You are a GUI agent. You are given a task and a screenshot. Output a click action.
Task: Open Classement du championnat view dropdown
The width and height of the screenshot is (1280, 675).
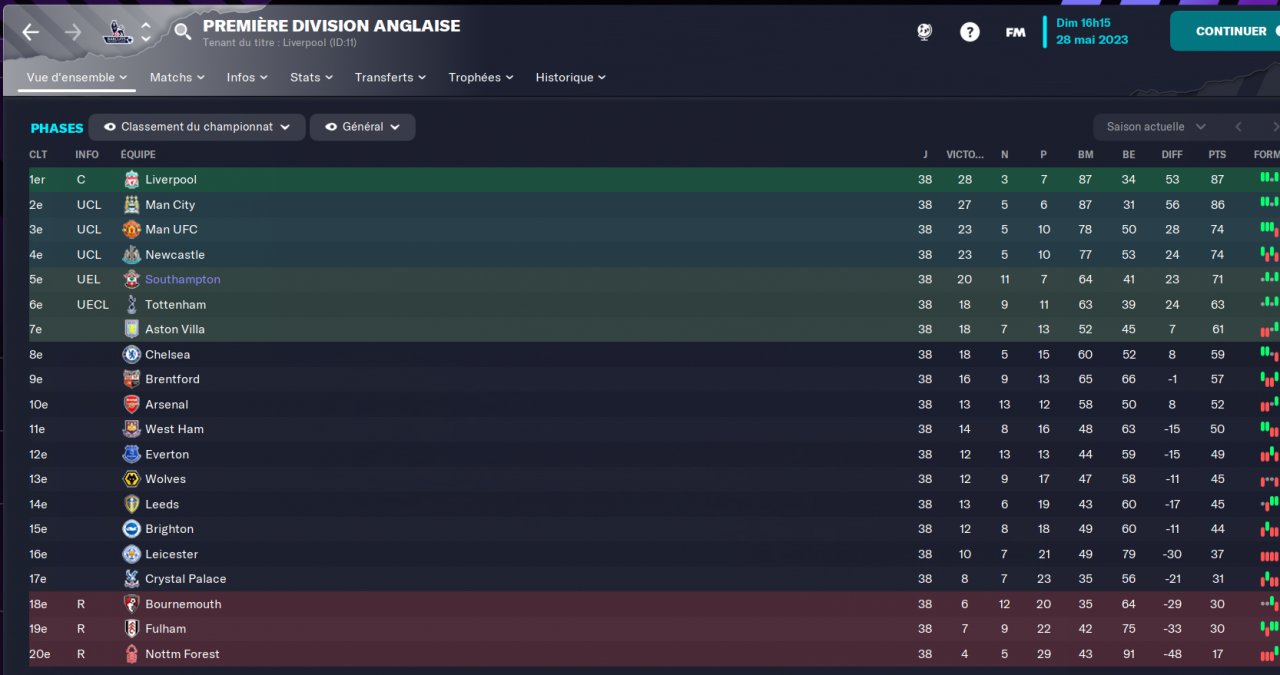(196, 127)
